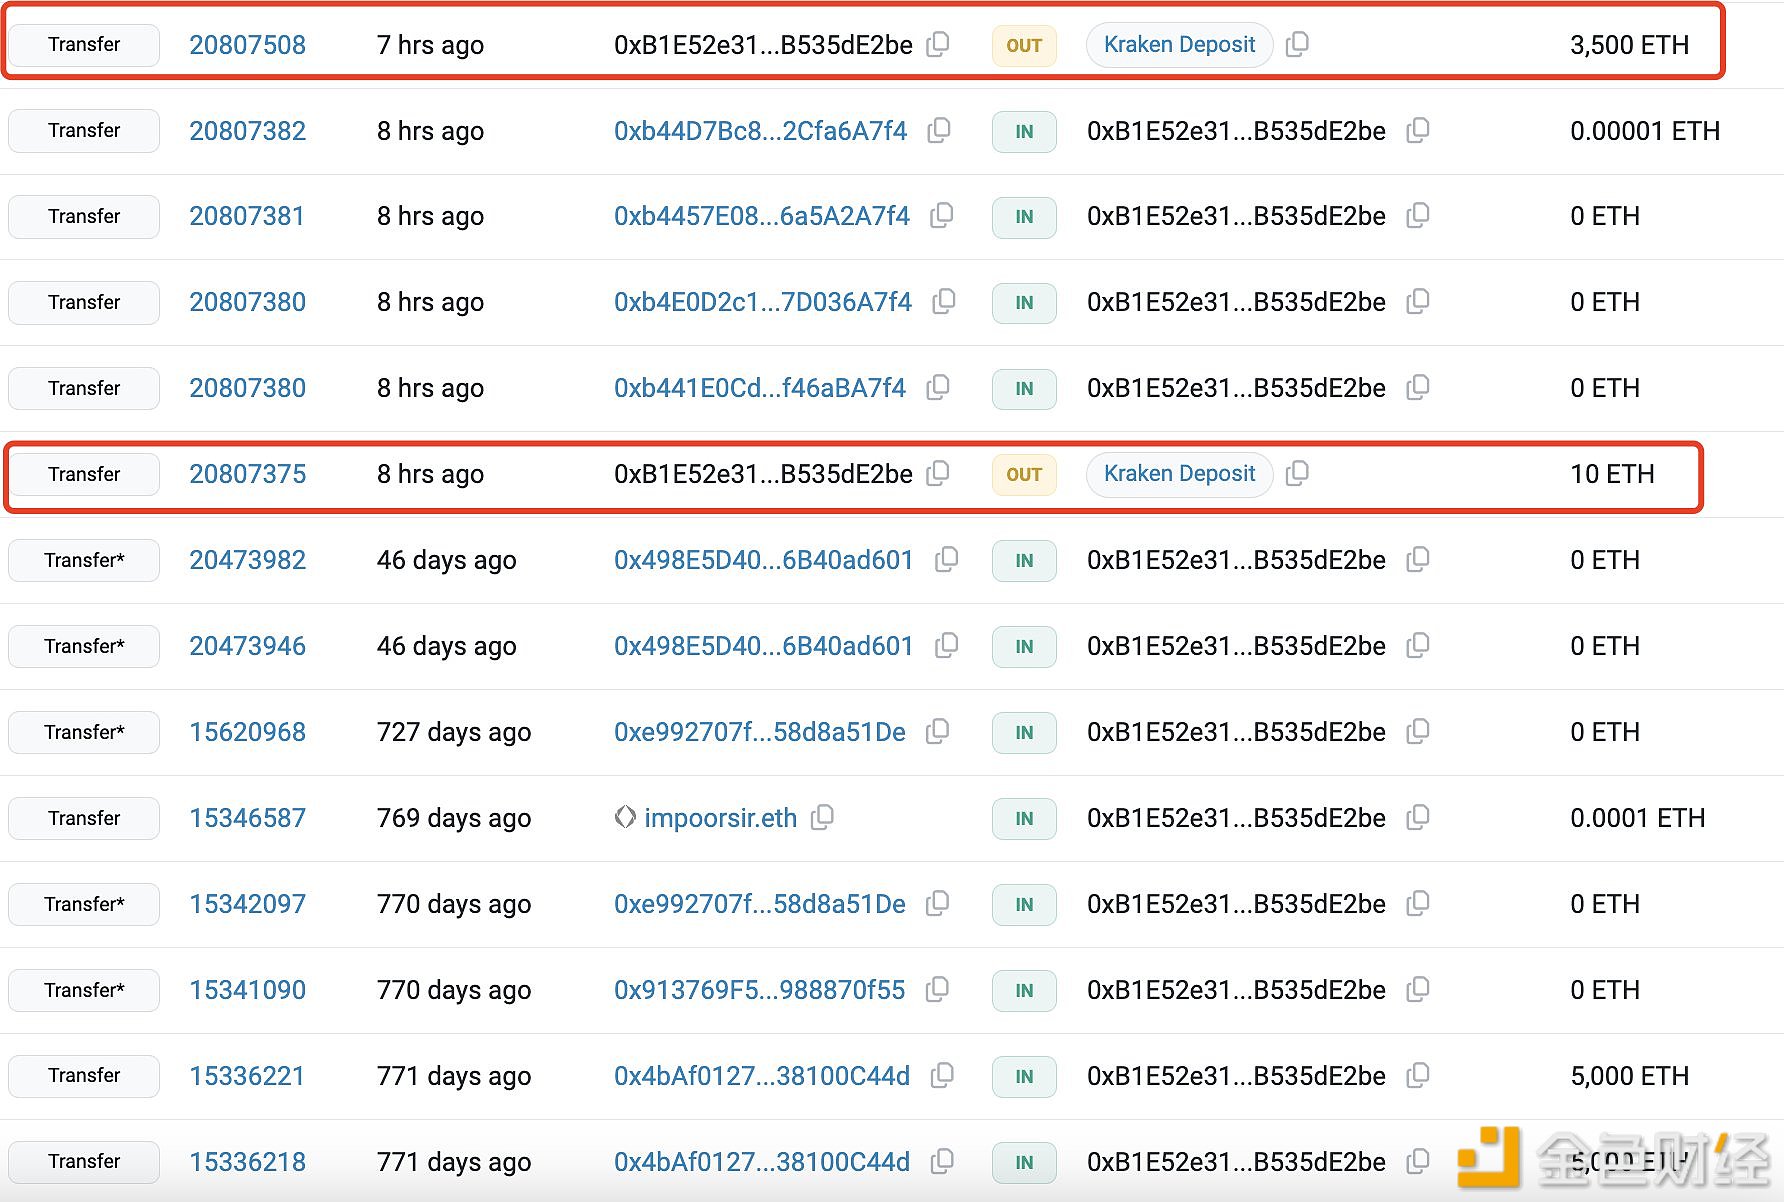
Task: Select 5,000 ETH amount in block 15336221 row
Action: [x=1629, y=1076]
